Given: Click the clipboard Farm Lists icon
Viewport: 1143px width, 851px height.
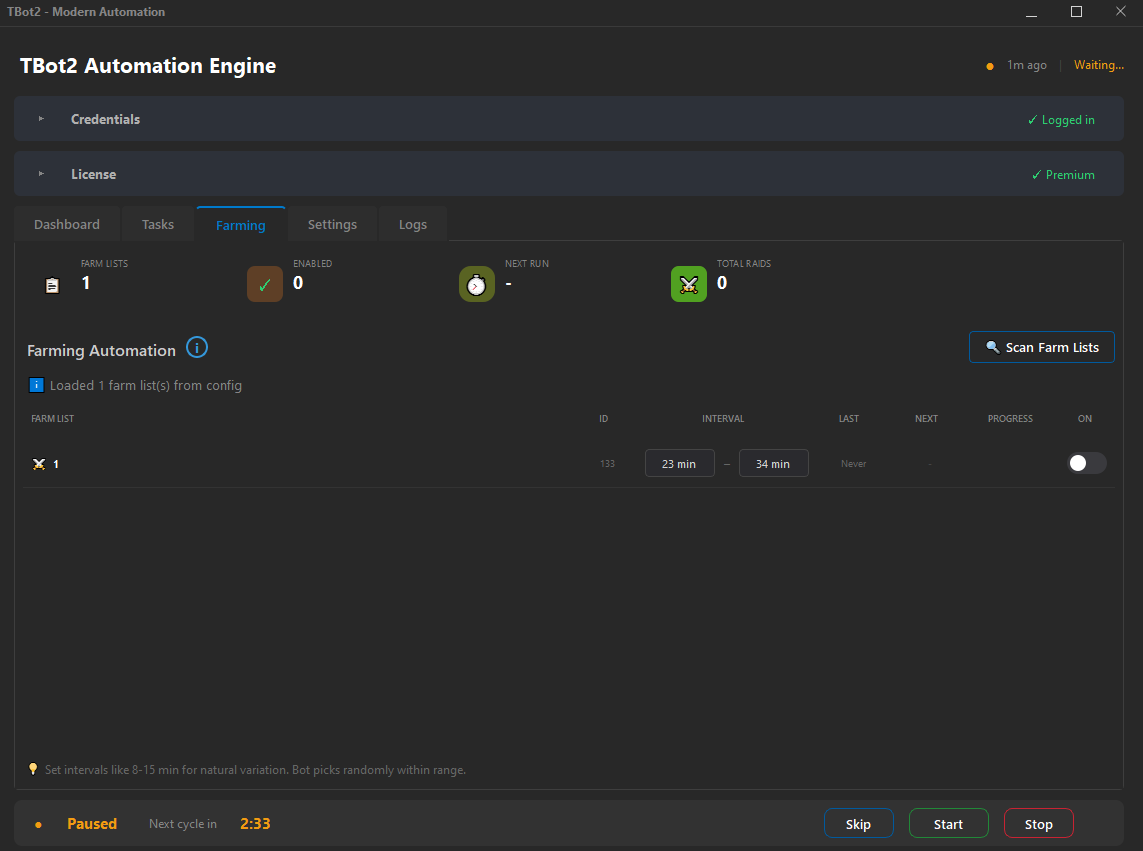Looking at the screenshot, I should point(51,284).
